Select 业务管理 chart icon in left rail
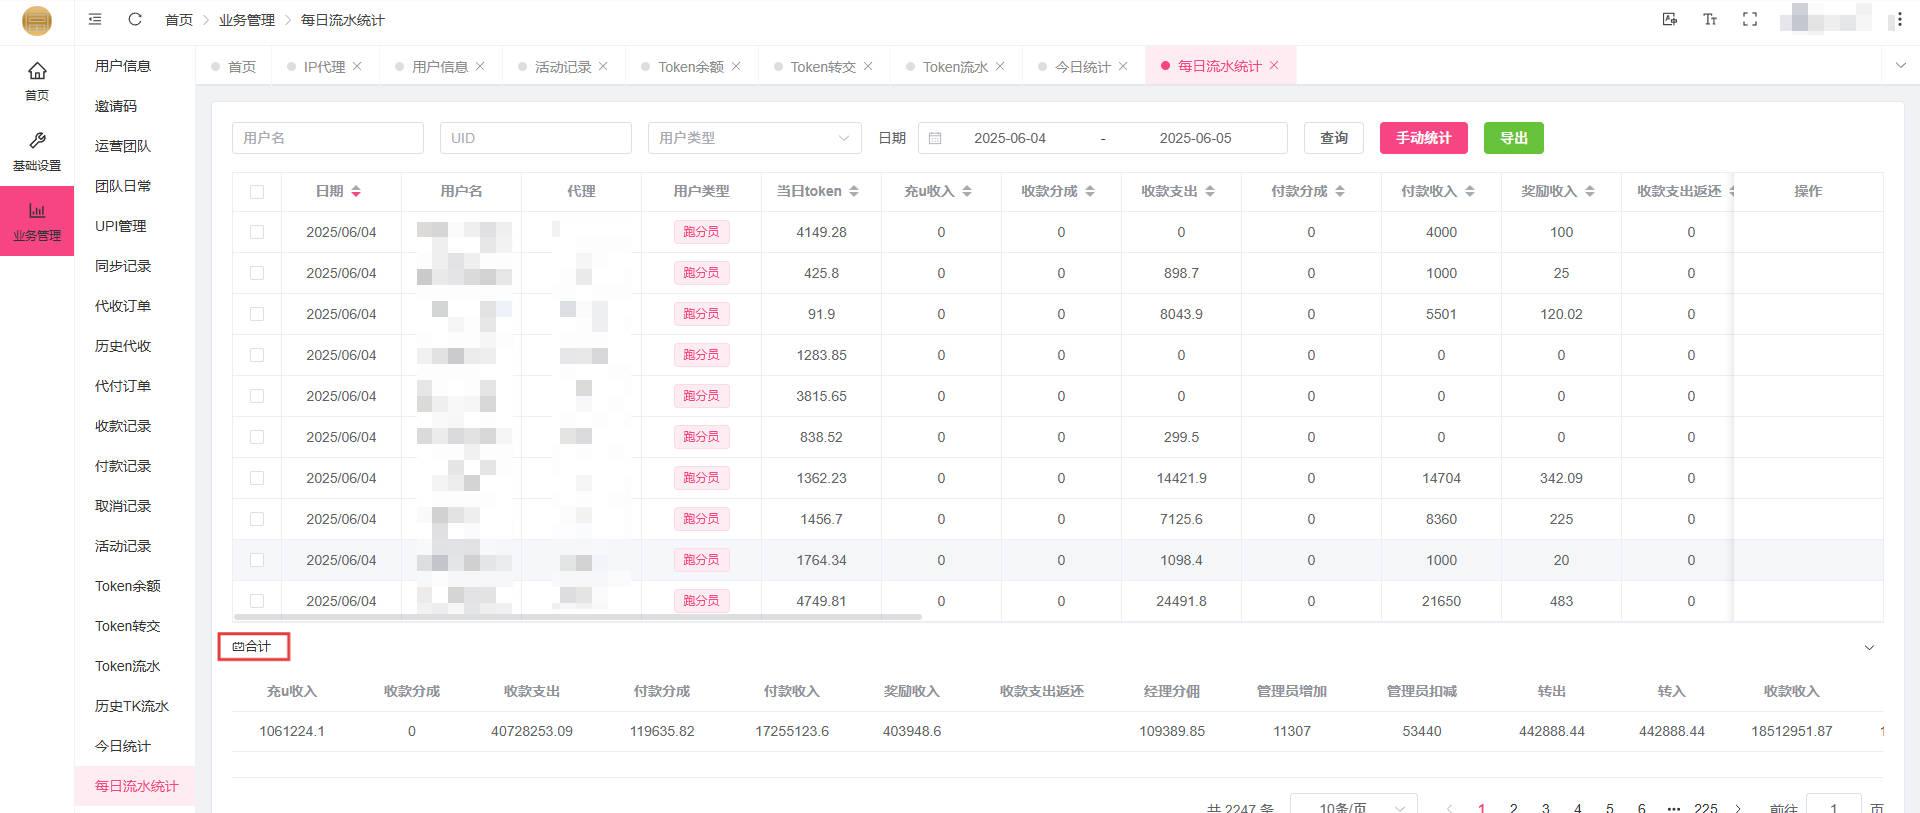Screen dimensions: 1920x813 (37, 220)
